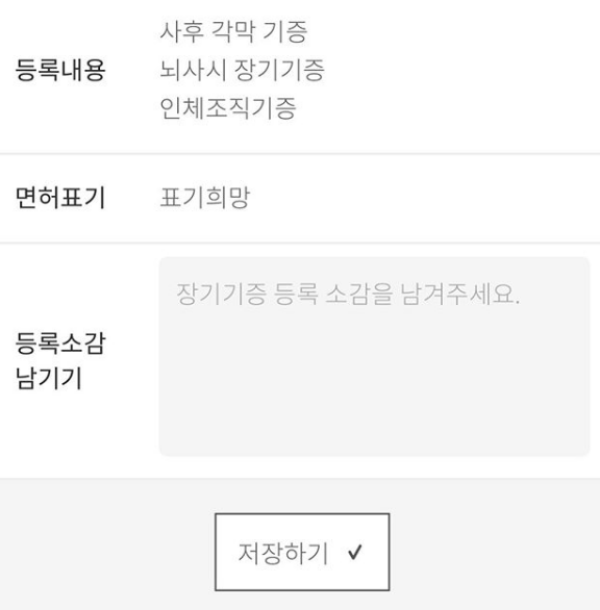The height and width of the screenshot is (610, 600).
Task: Click the 저장하기 text inside button
Action: point(283,553)
